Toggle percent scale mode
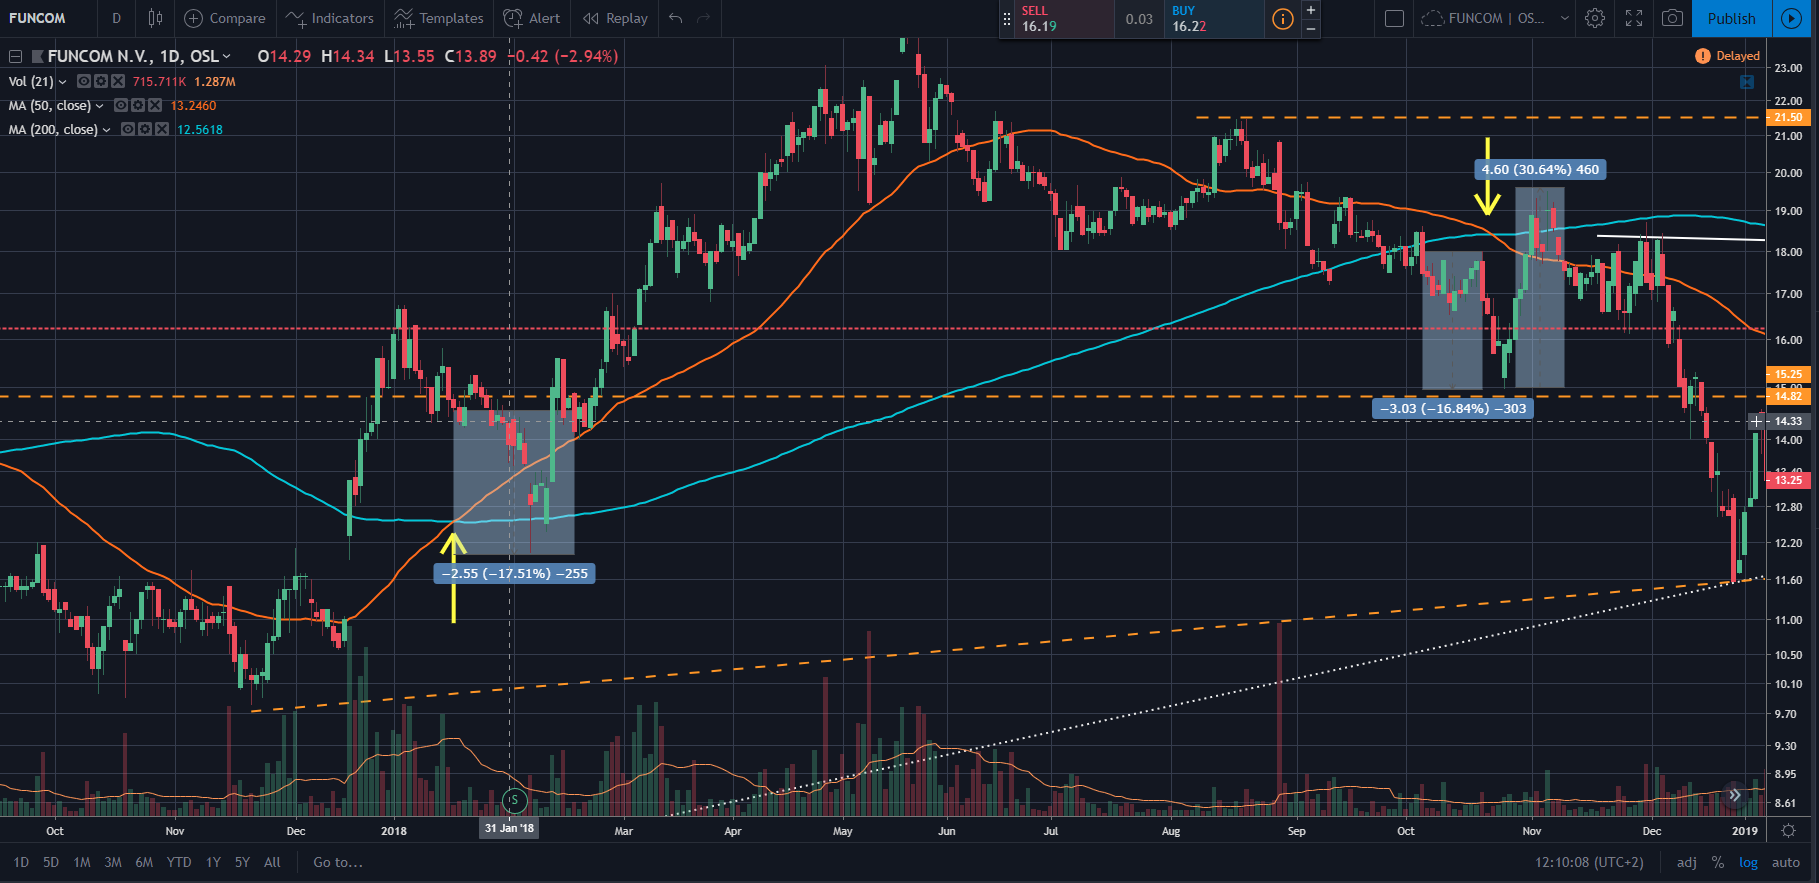1819x883 pixels. click(1718, 862)
